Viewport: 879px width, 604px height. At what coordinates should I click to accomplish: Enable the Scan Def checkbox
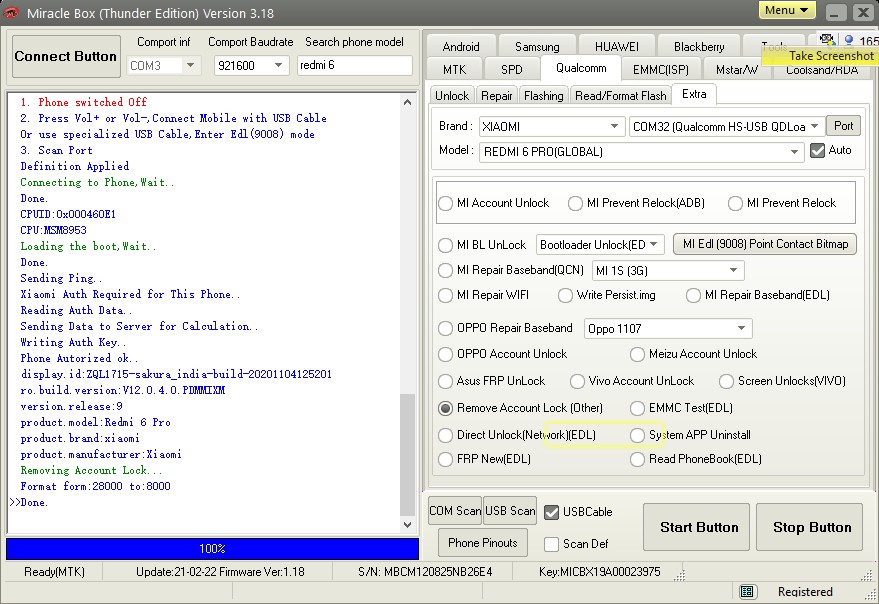pos(552,544)
